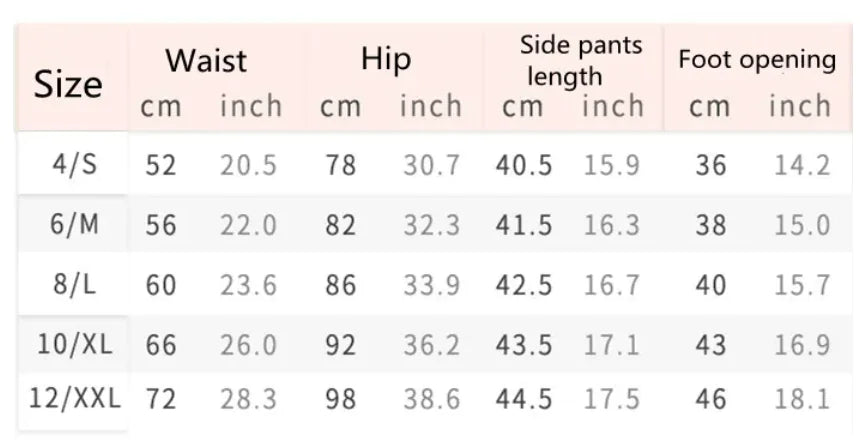Select the 10/XL size row label

(75, 345)
